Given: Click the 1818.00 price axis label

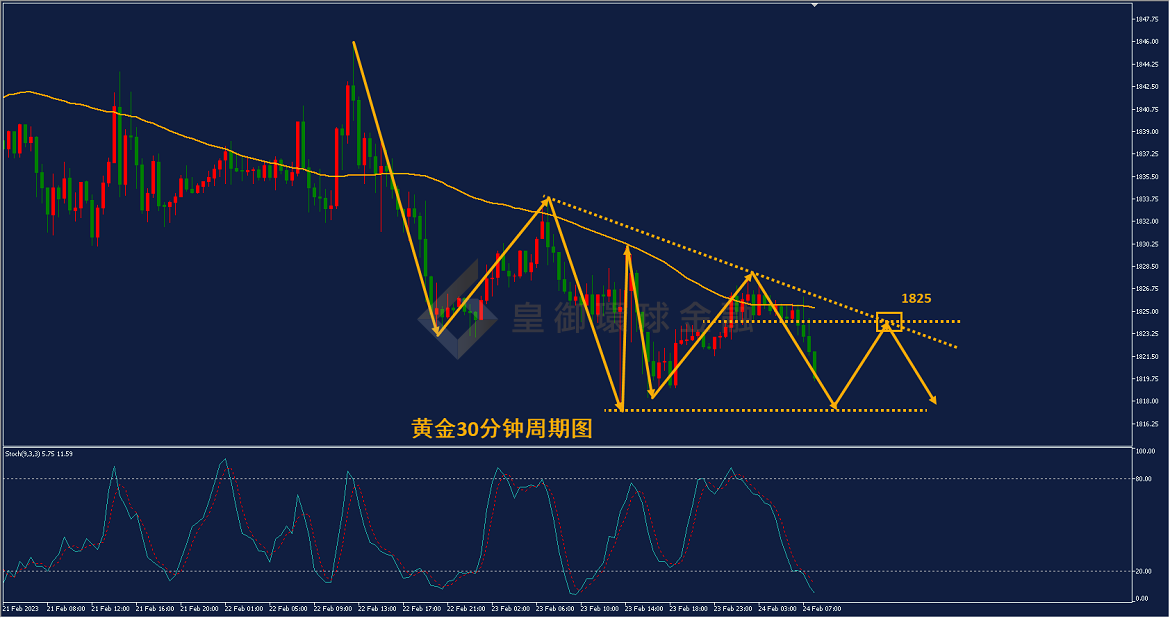Looking at the screenshot, I should [x=1148, y=402].
